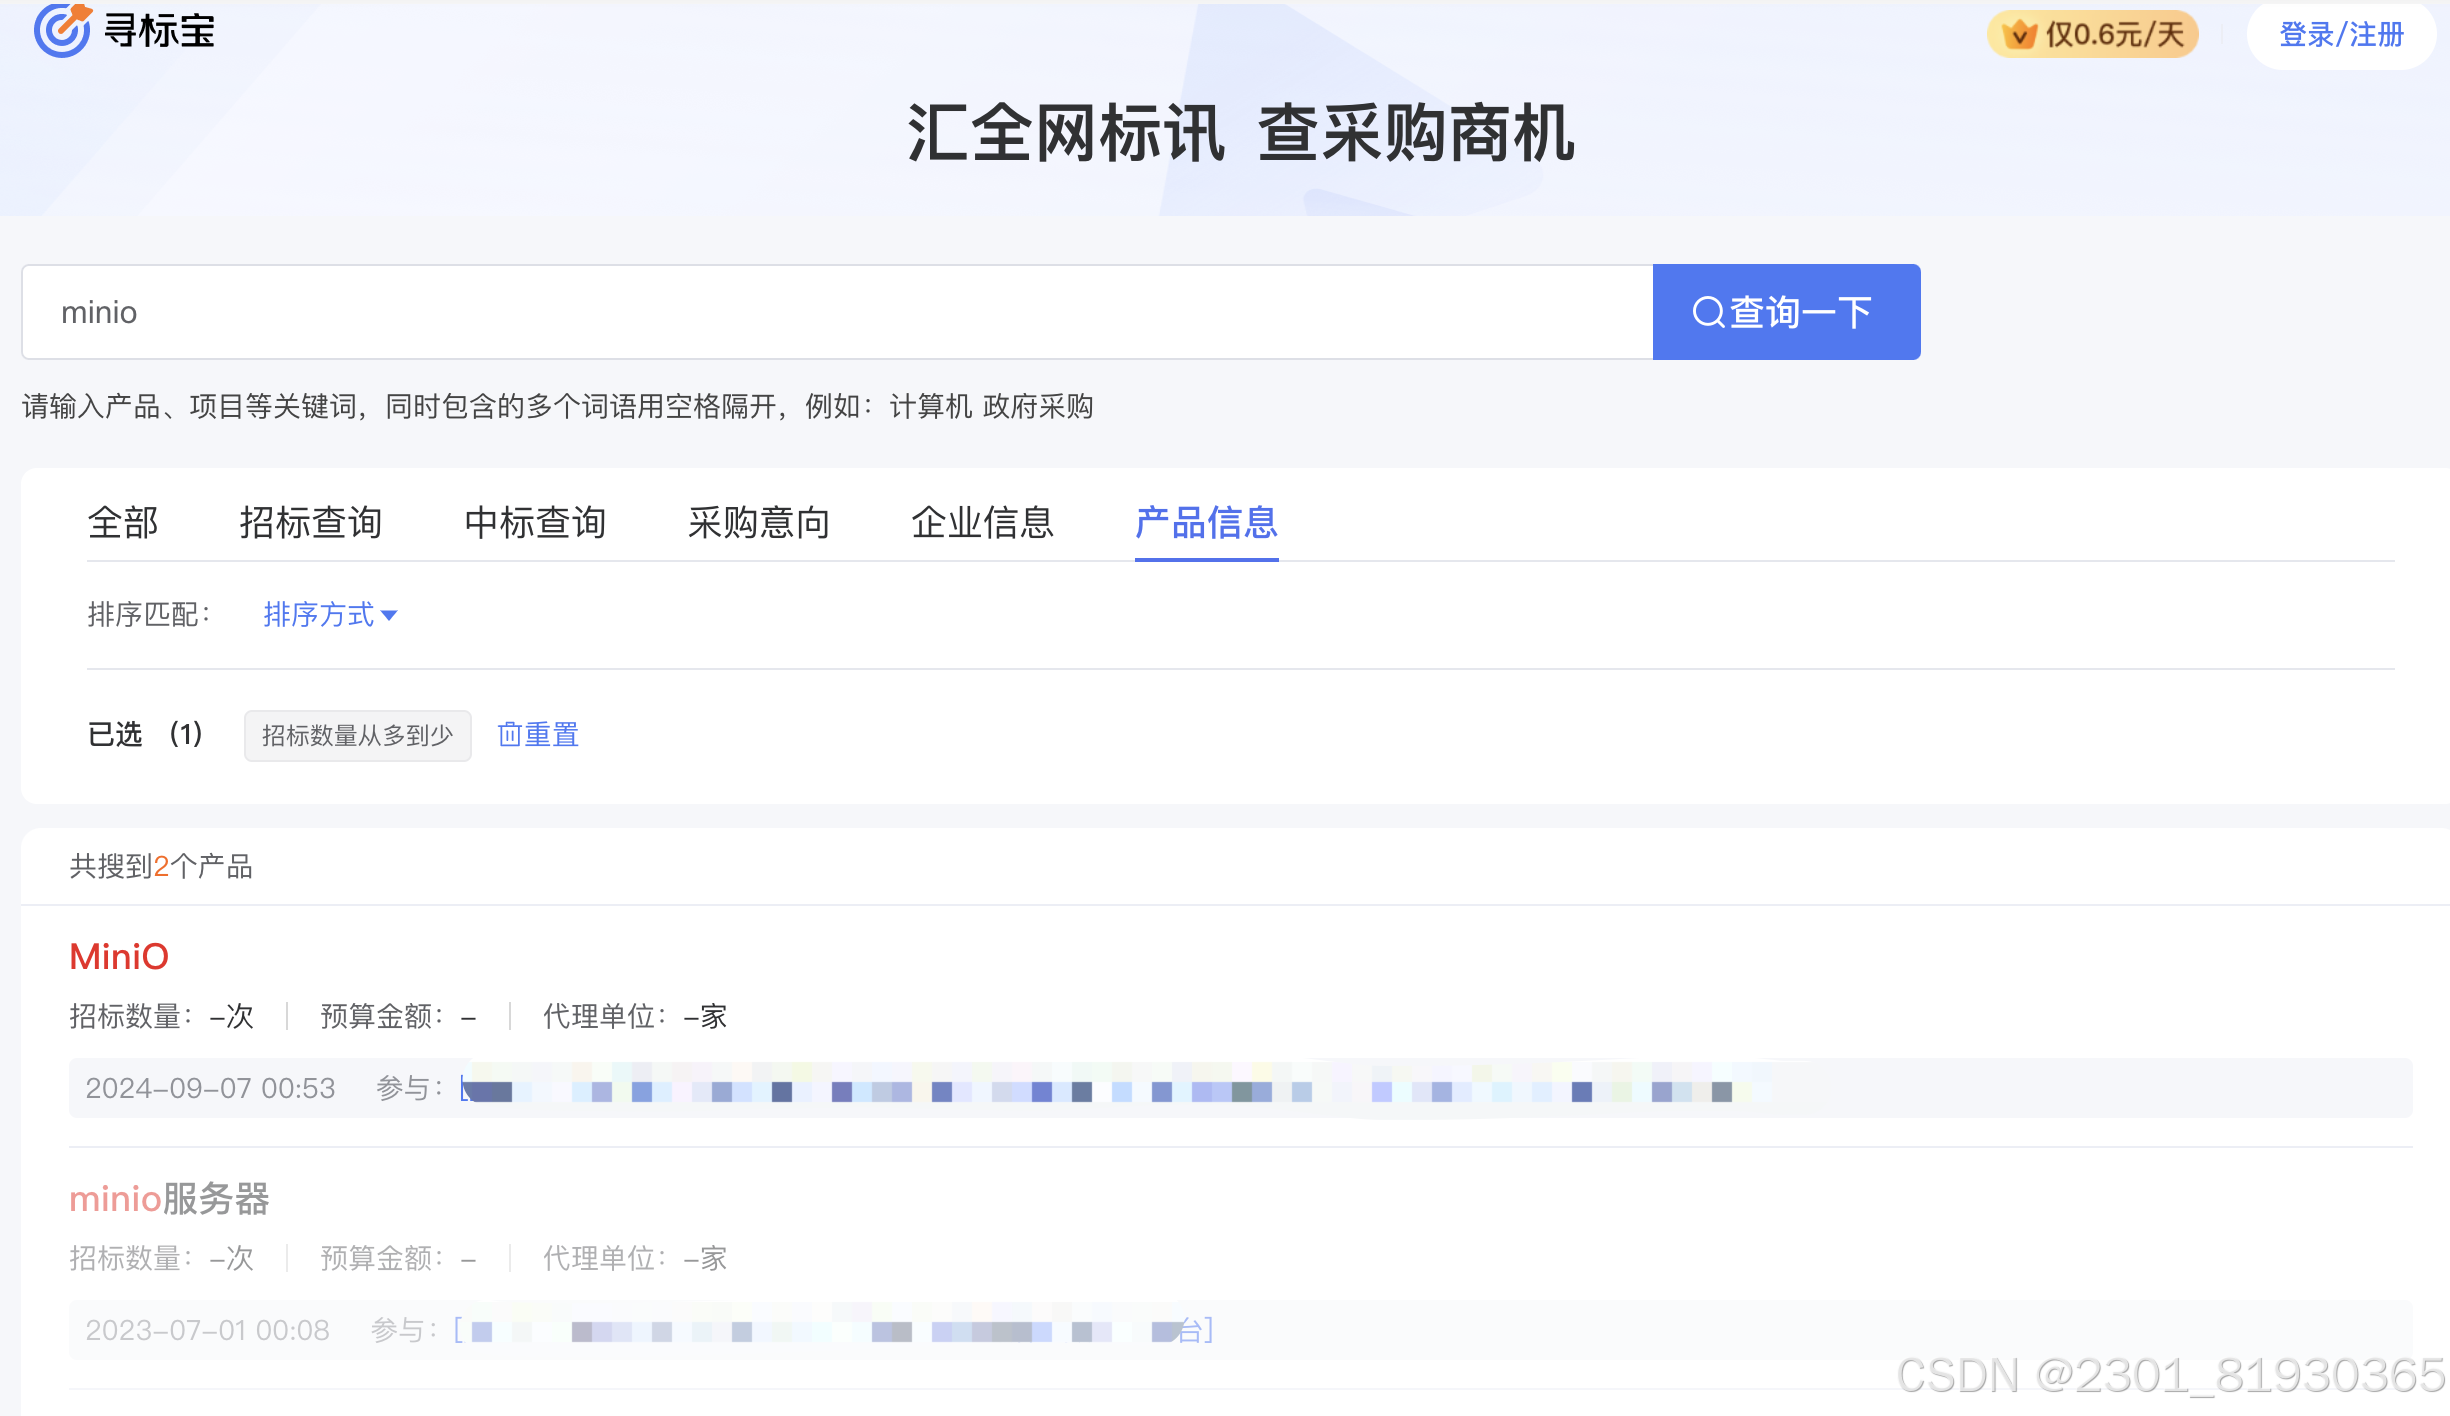Viewport: 2450px width, 1416px height.
Task: Switch to the 中标查询 tab
Action: tap(535, 522)
